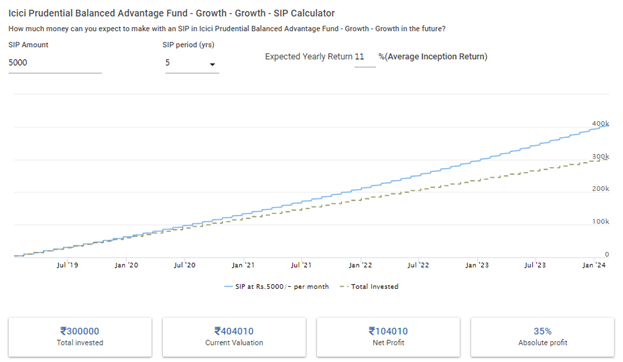Click the Jan '22 x-axis label
623x362 pixels.
(360, 265)
